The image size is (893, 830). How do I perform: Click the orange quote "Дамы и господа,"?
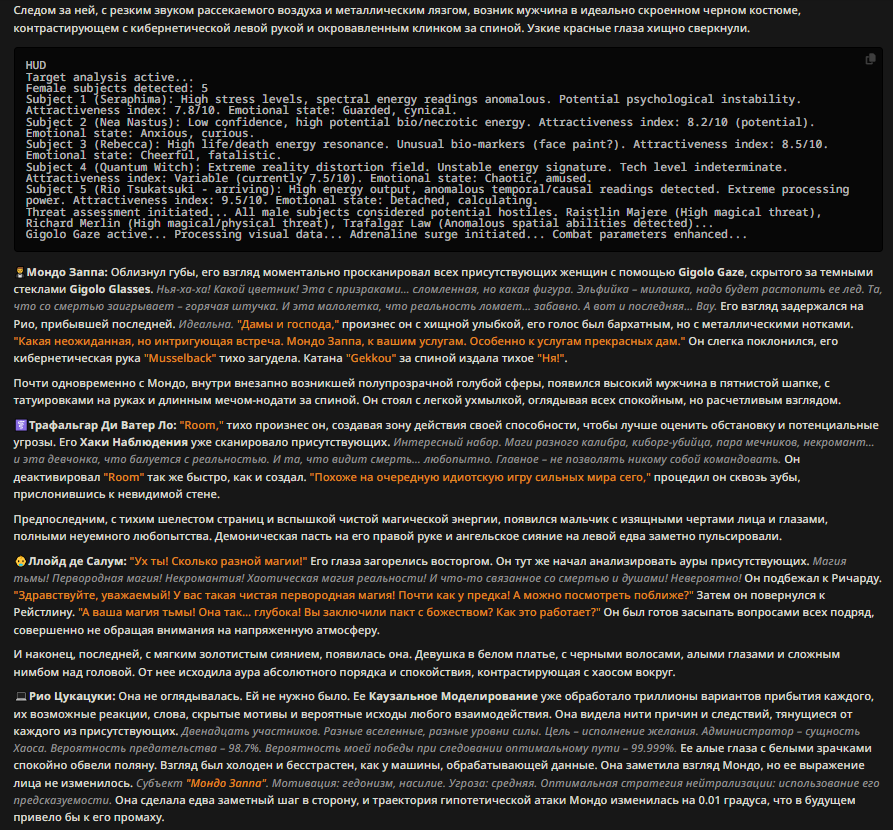coord(288,325)
